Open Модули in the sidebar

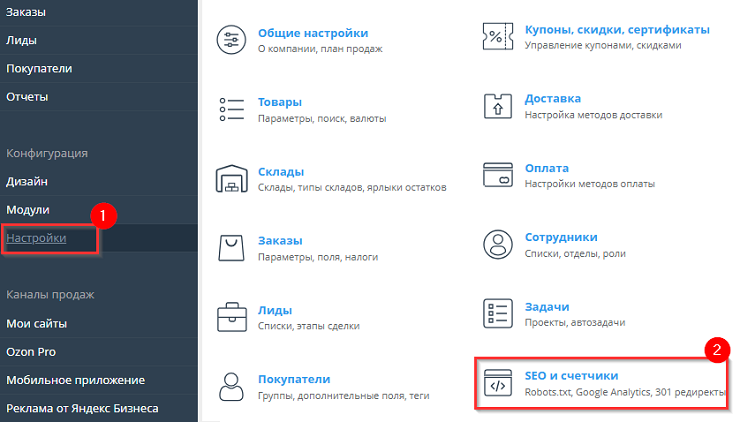28,210
